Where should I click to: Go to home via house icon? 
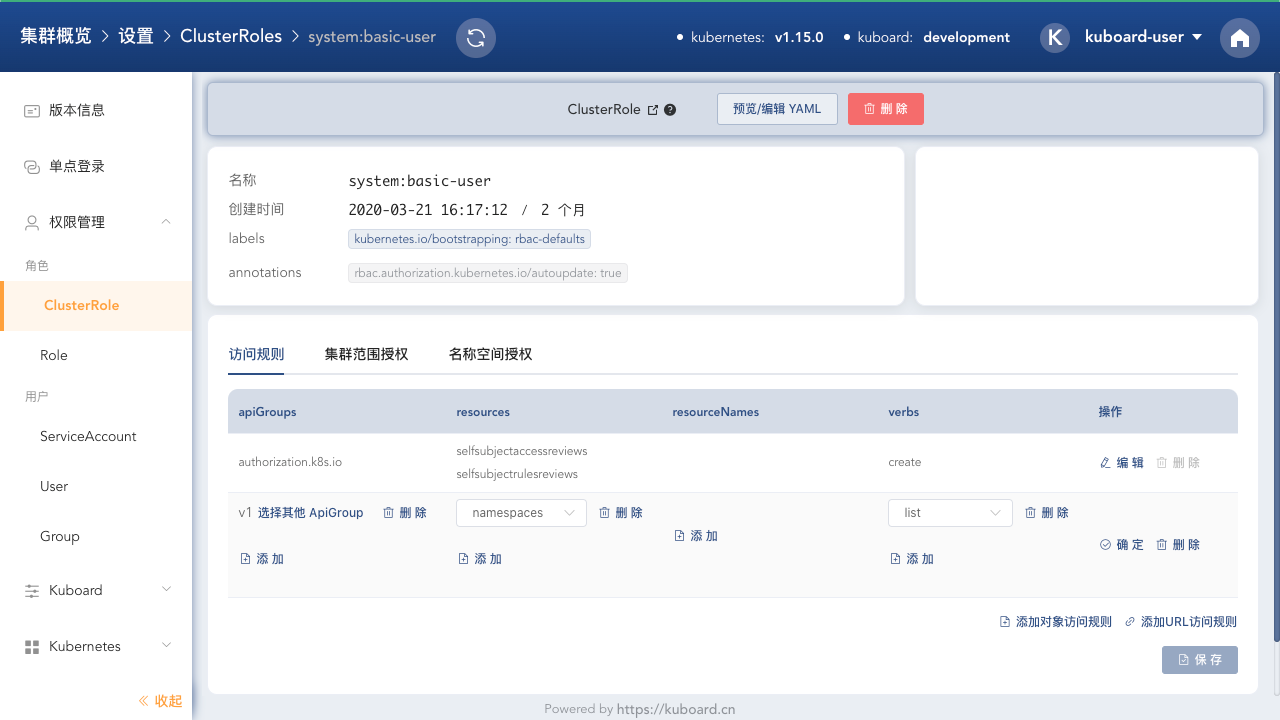pyautogui.click(x=1240, y=38)
